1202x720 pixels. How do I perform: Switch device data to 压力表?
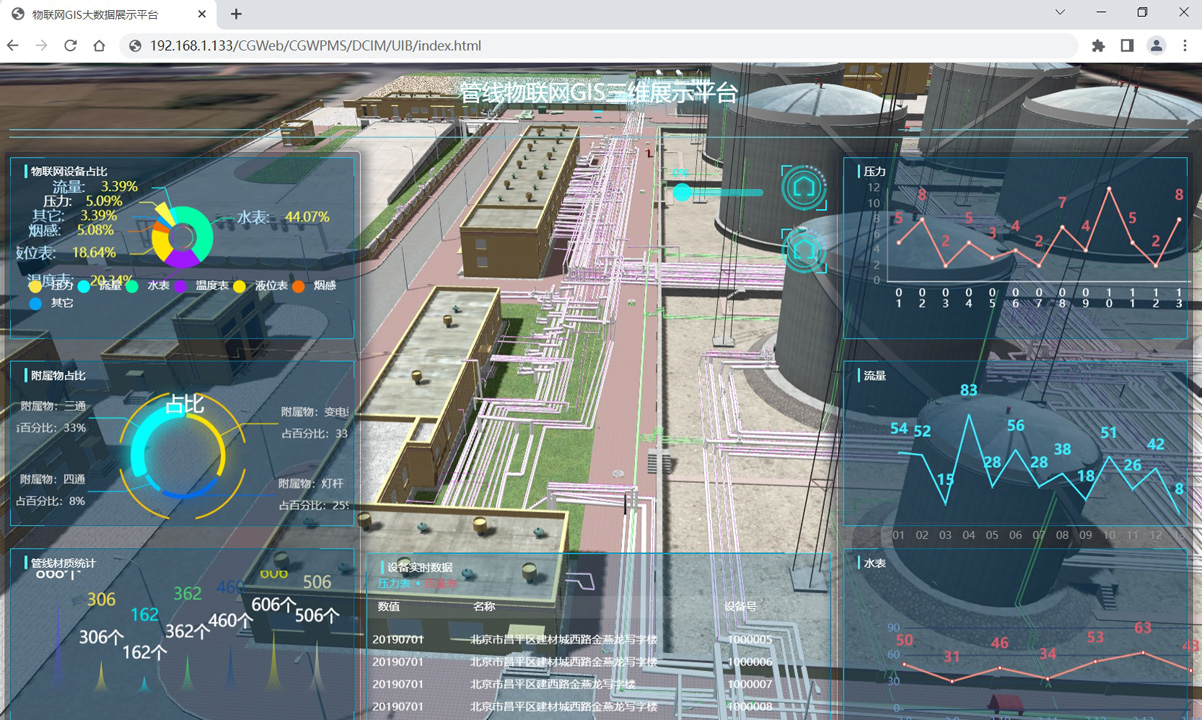(394, 583)
